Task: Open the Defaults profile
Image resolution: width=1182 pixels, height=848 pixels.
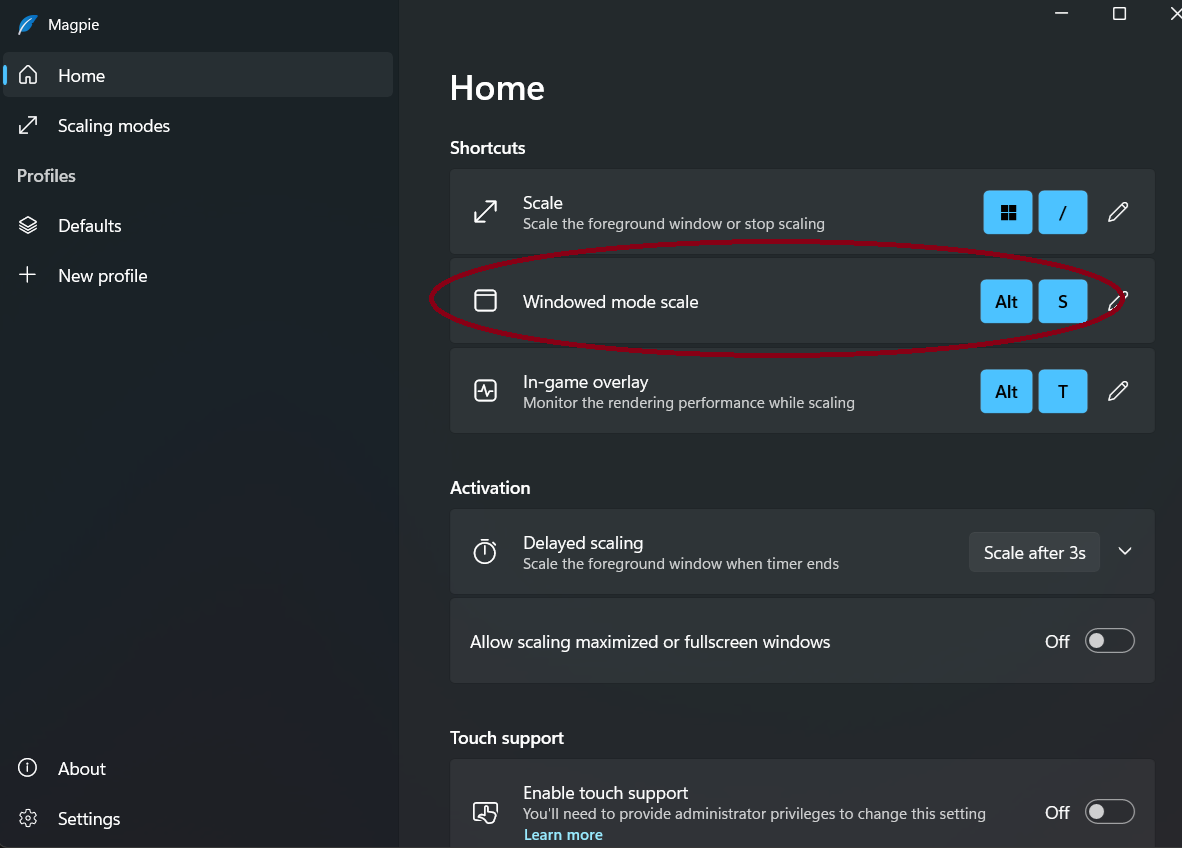Action: [89, 226]
